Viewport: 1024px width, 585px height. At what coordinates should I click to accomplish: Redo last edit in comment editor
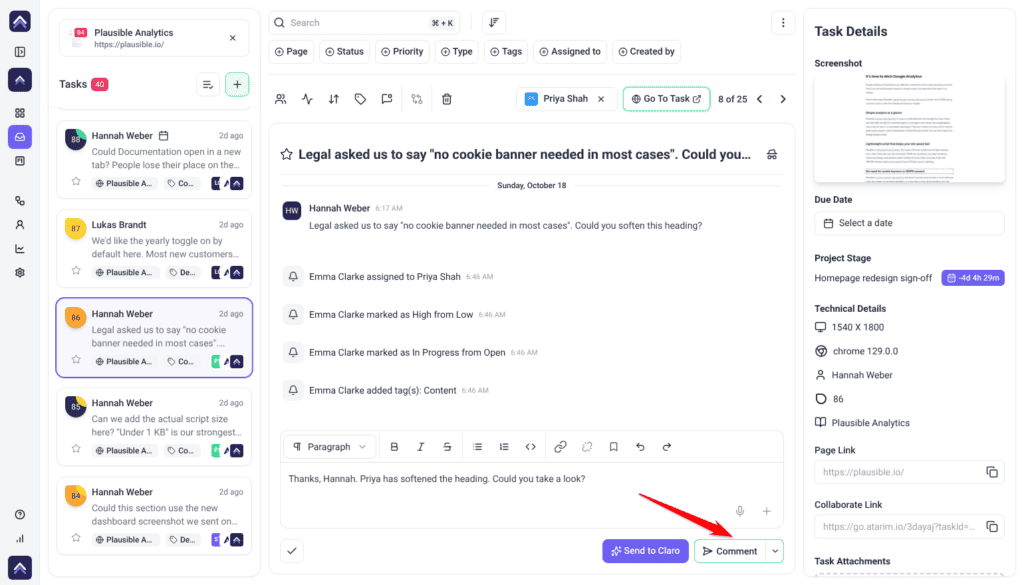667,447
